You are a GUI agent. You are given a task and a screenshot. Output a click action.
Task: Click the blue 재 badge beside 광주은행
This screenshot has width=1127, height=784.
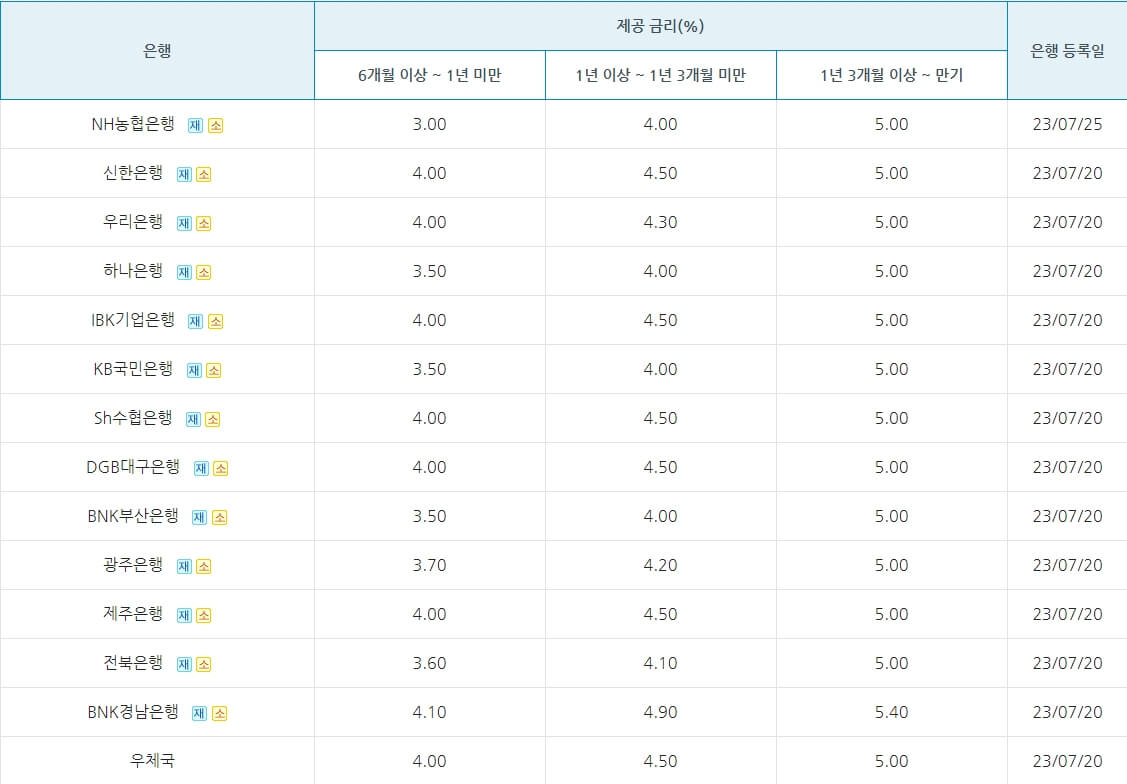184,566
